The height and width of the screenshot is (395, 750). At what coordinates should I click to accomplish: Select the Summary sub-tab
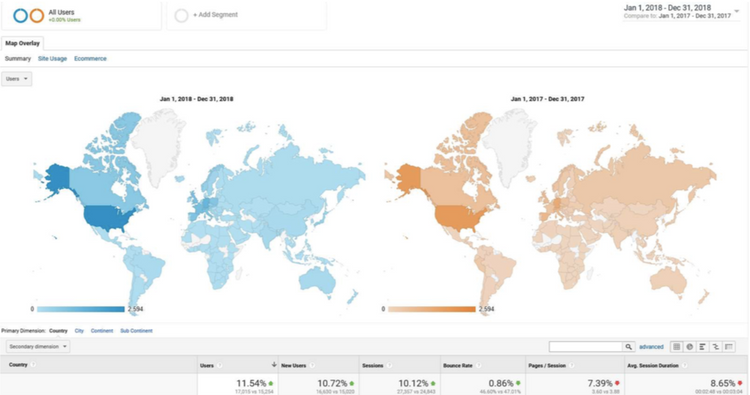(x=18, y=58)
